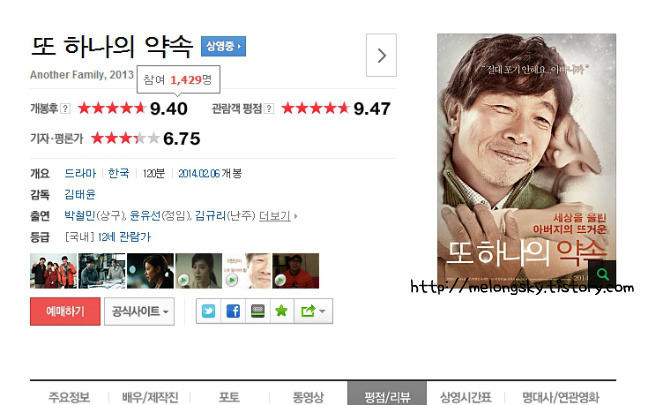Open director 김태윤 link
The height and width of the screenshot is (405, 663).
(x=79, y=194)
